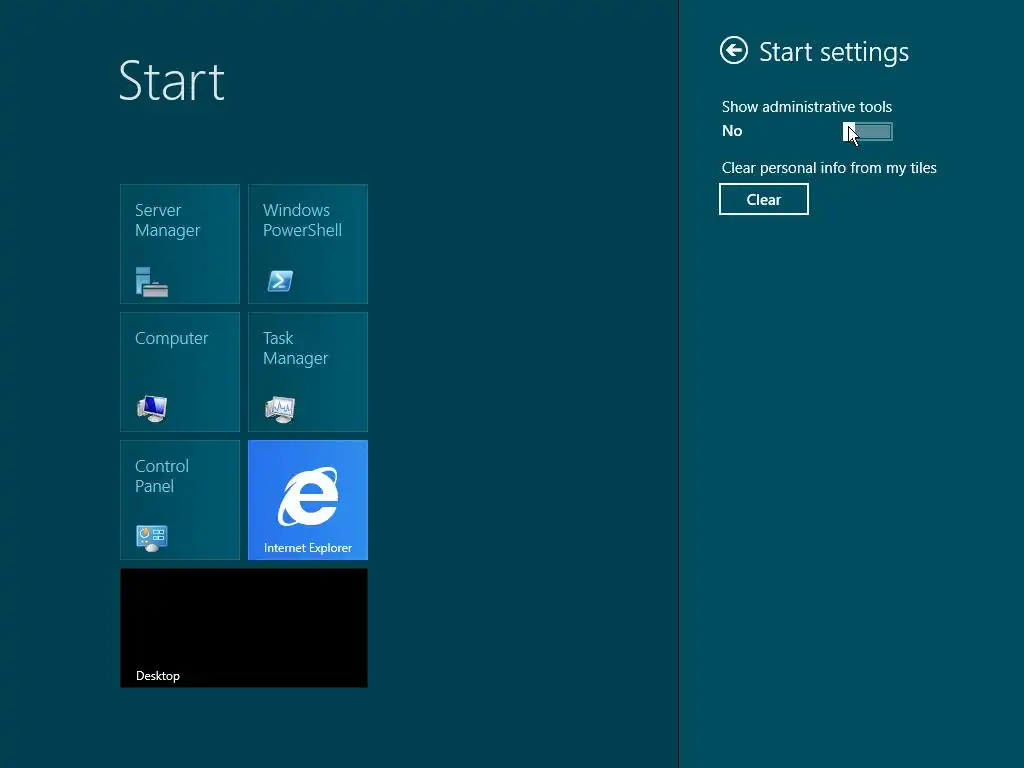The image size is (1024, 768).
Task: Open the Computer tile monitor icon
Action: point(152,409)
